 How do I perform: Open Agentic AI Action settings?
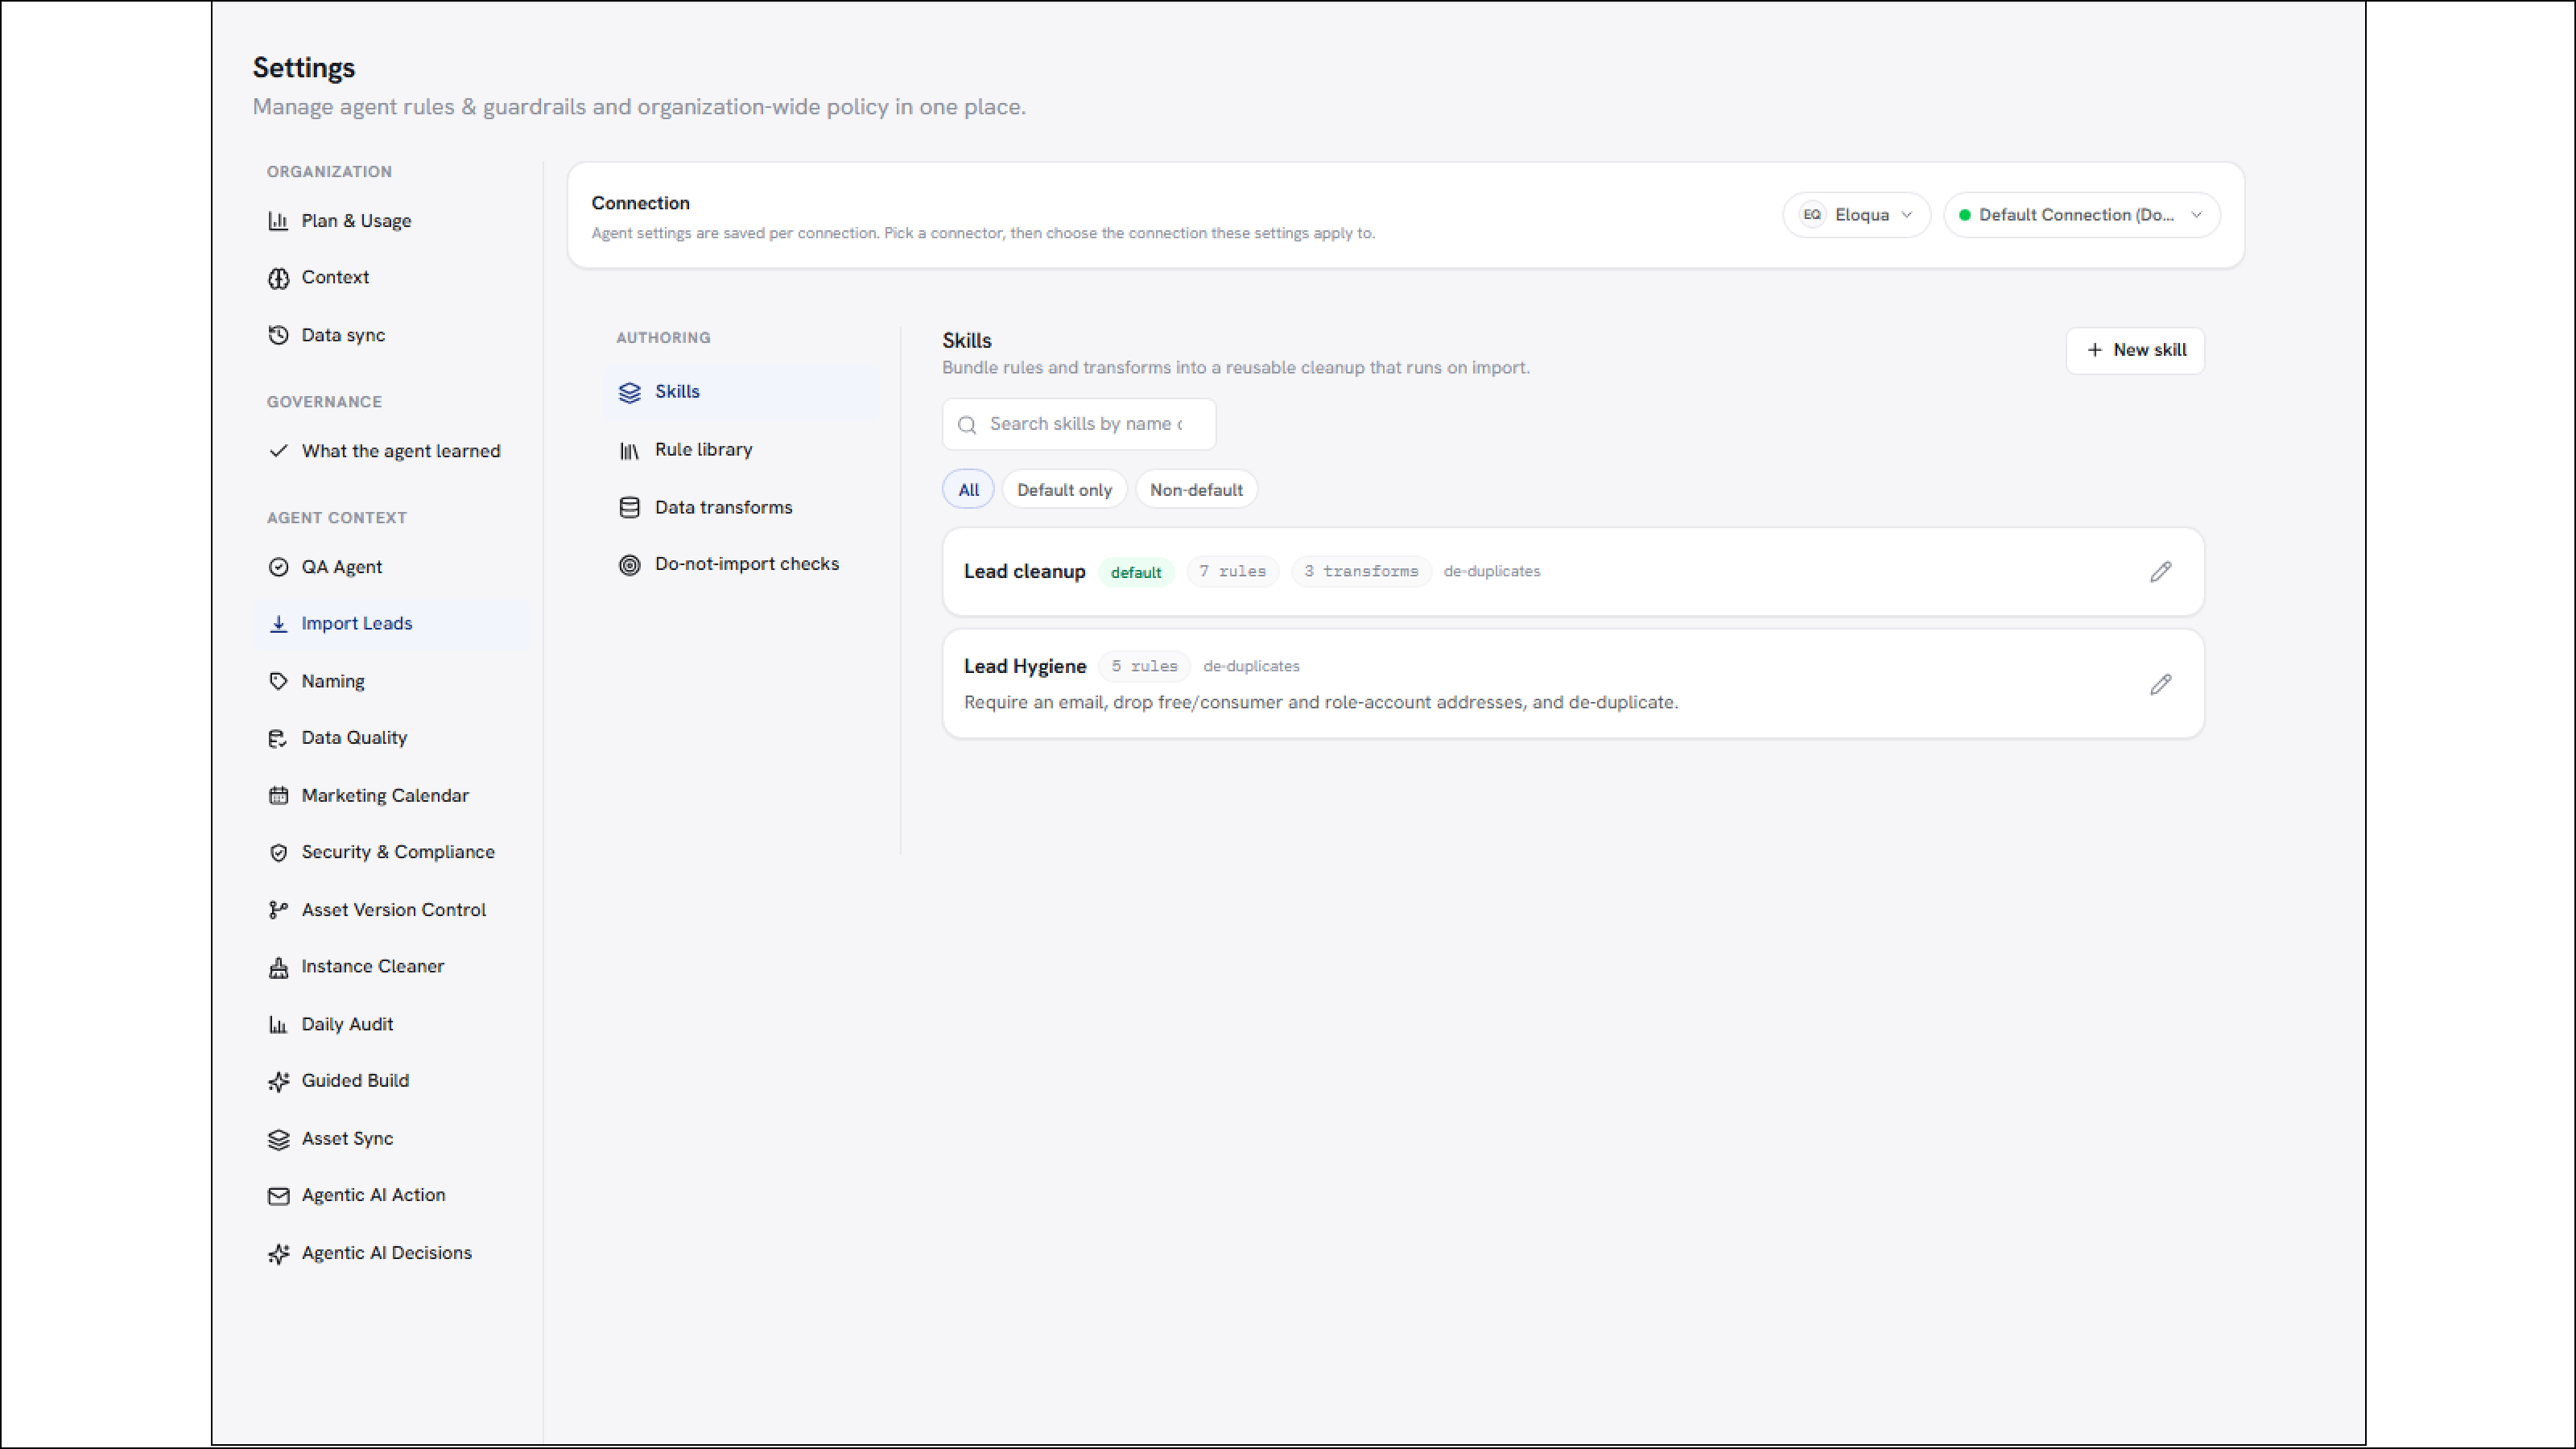[391, 1196]
